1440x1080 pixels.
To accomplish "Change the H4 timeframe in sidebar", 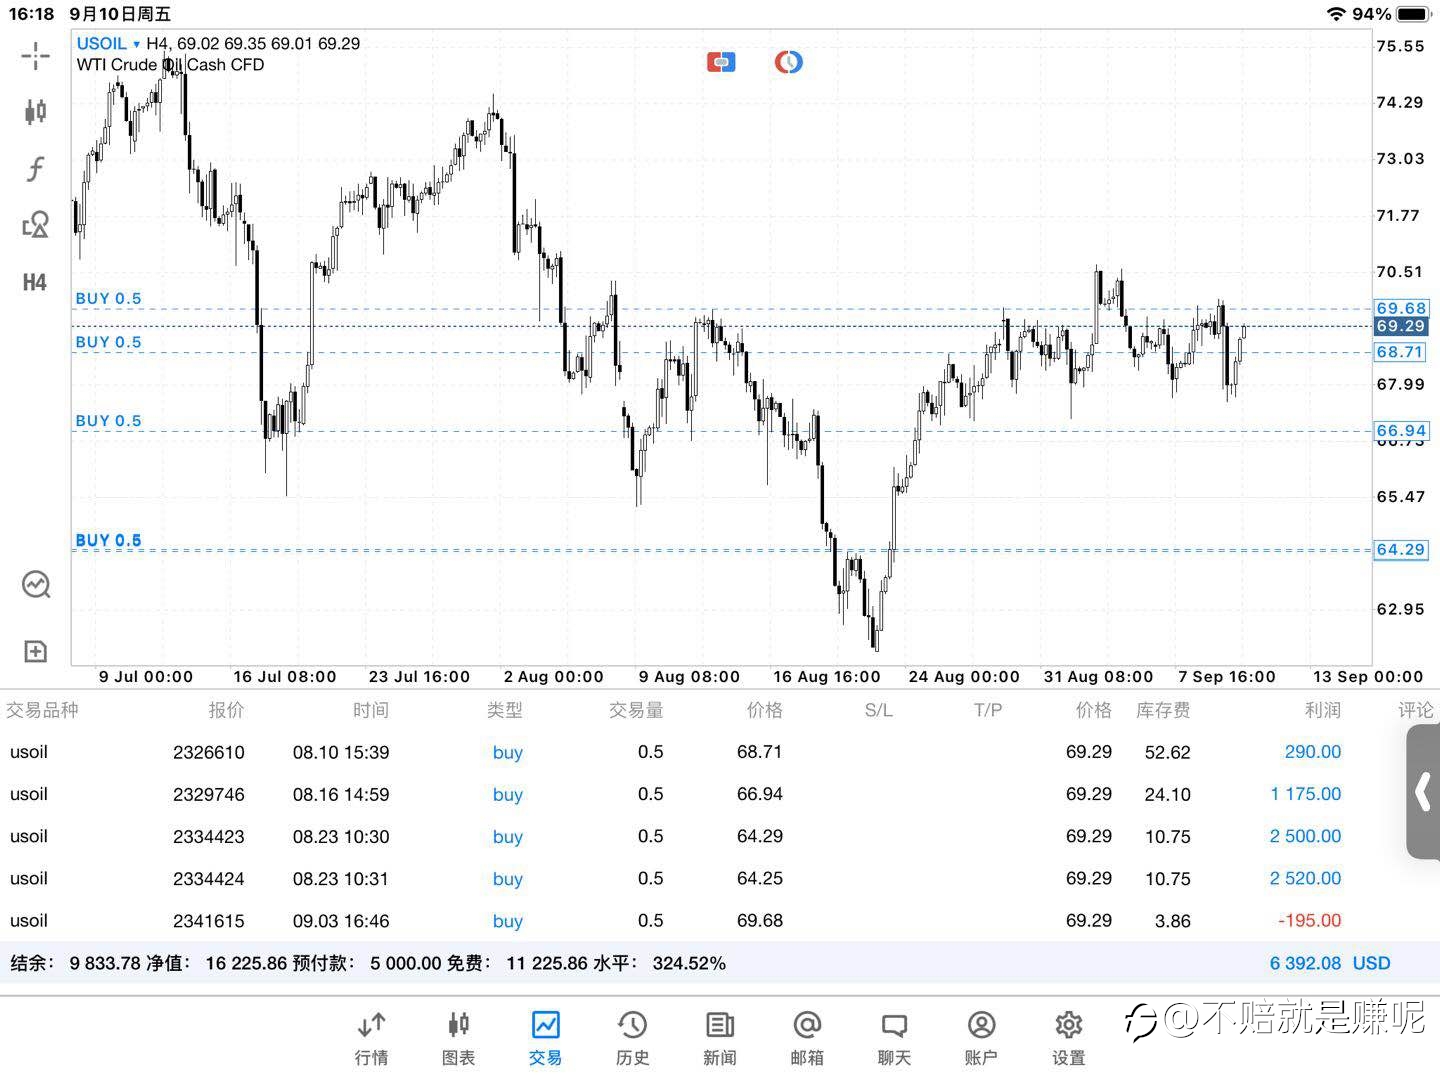I will point(35,282).
